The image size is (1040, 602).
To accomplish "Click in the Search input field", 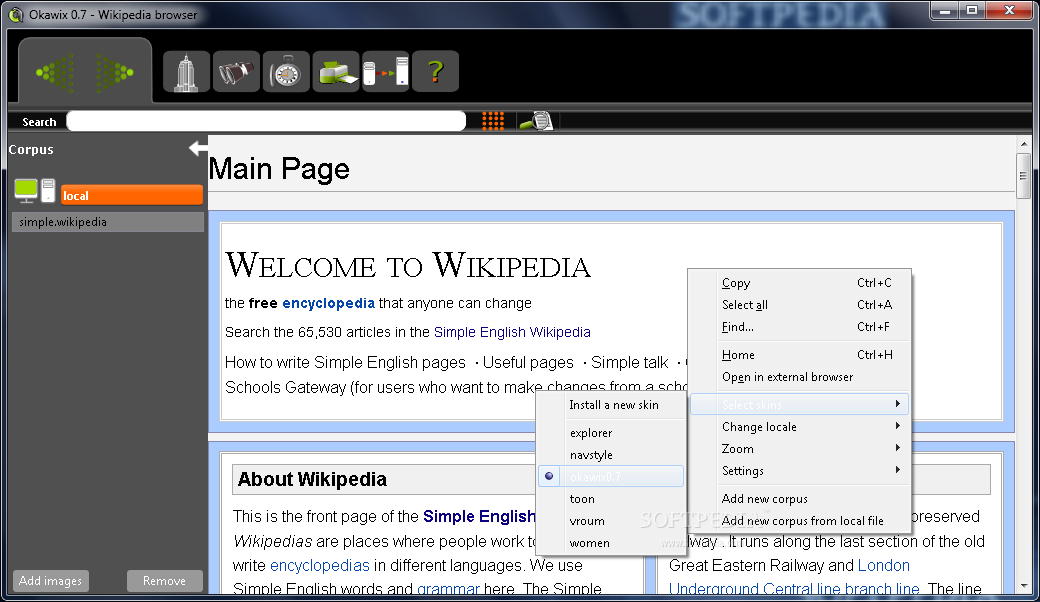I will (x=266, y=121).
